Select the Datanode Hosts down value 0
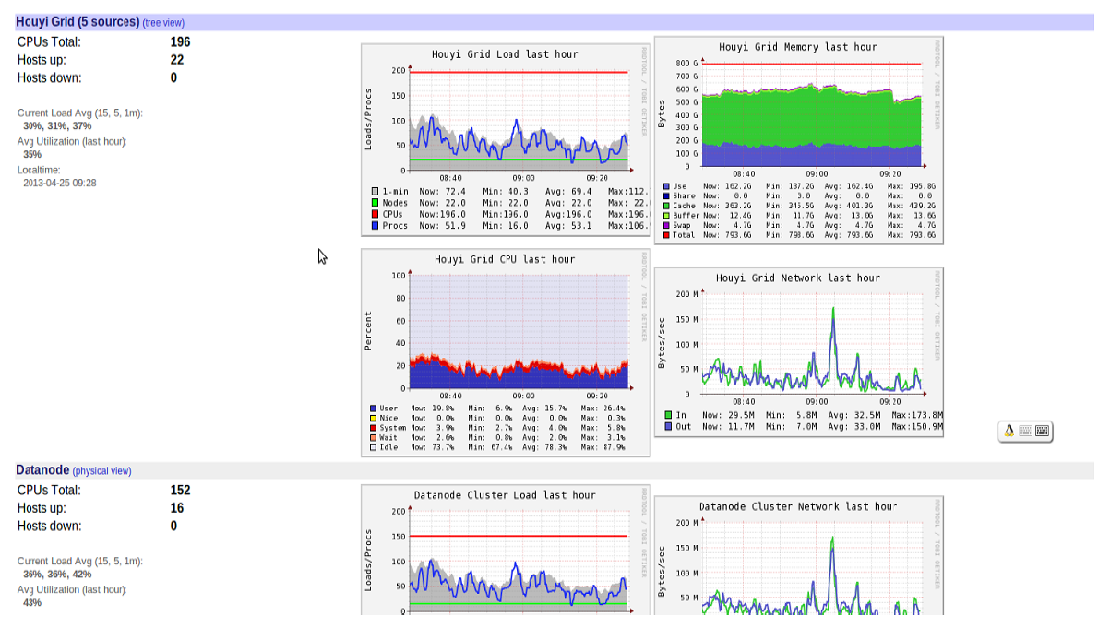This screenshot has width=1110, height=629. [173, 526]
